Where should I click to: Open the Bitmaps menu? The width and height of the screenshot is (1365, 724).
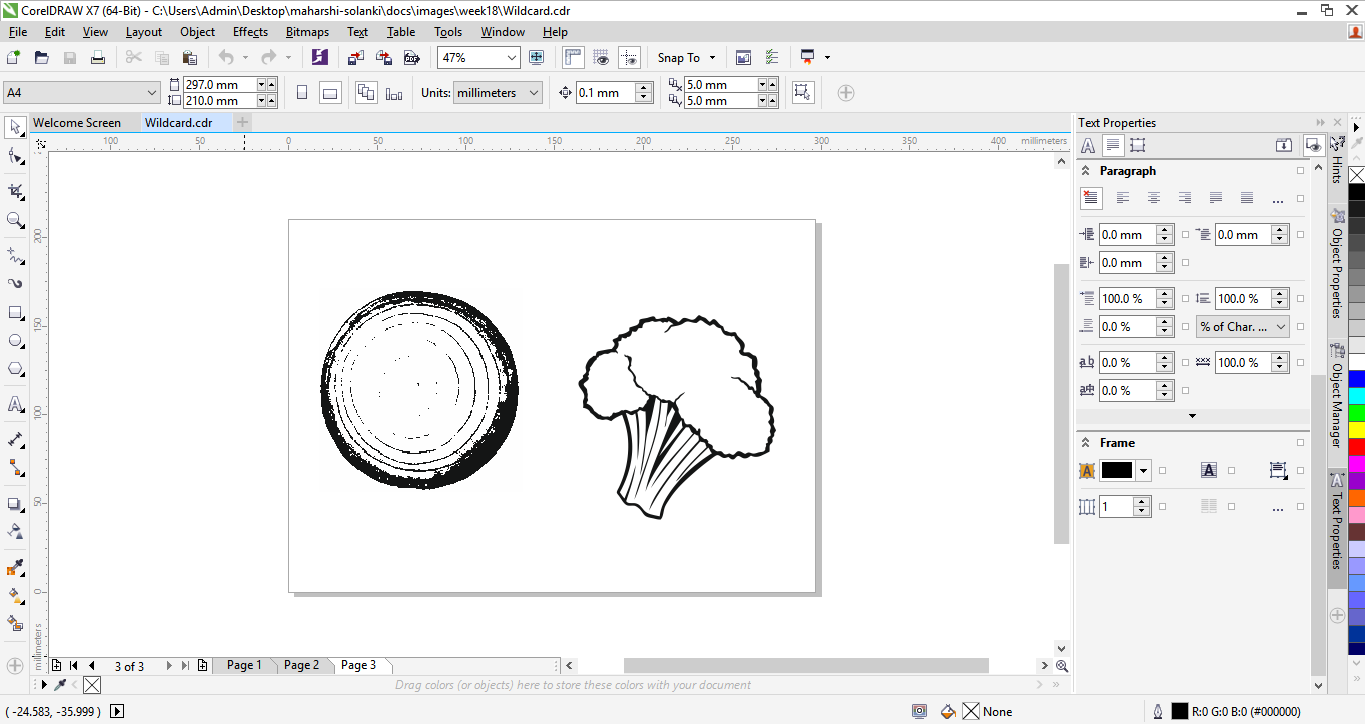click(x=307, y=32)
